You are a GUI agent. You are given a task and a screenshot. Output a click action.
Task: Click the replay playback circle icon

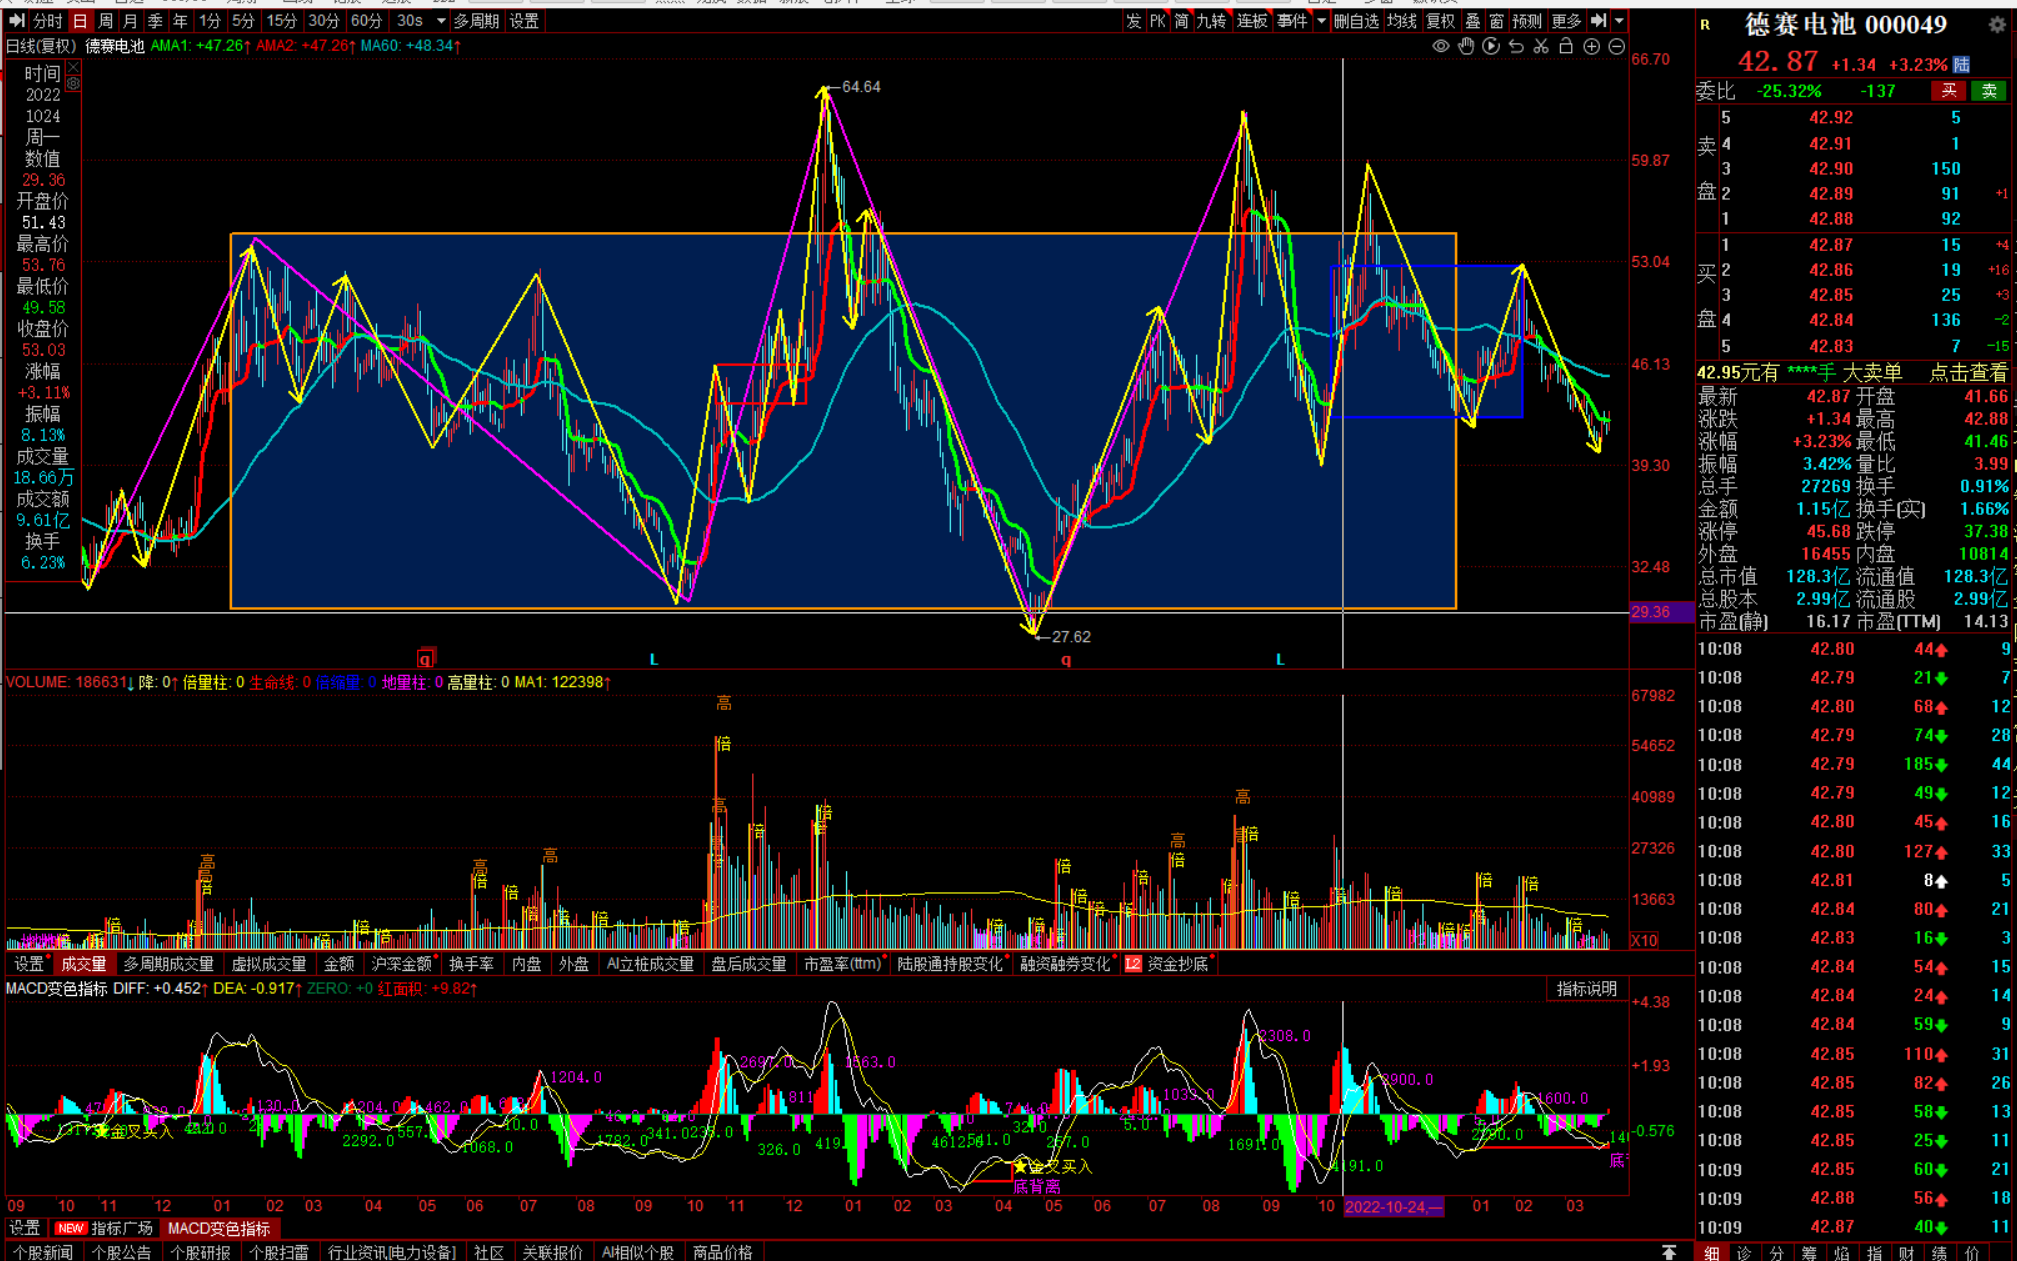(x=1491, y=46)
